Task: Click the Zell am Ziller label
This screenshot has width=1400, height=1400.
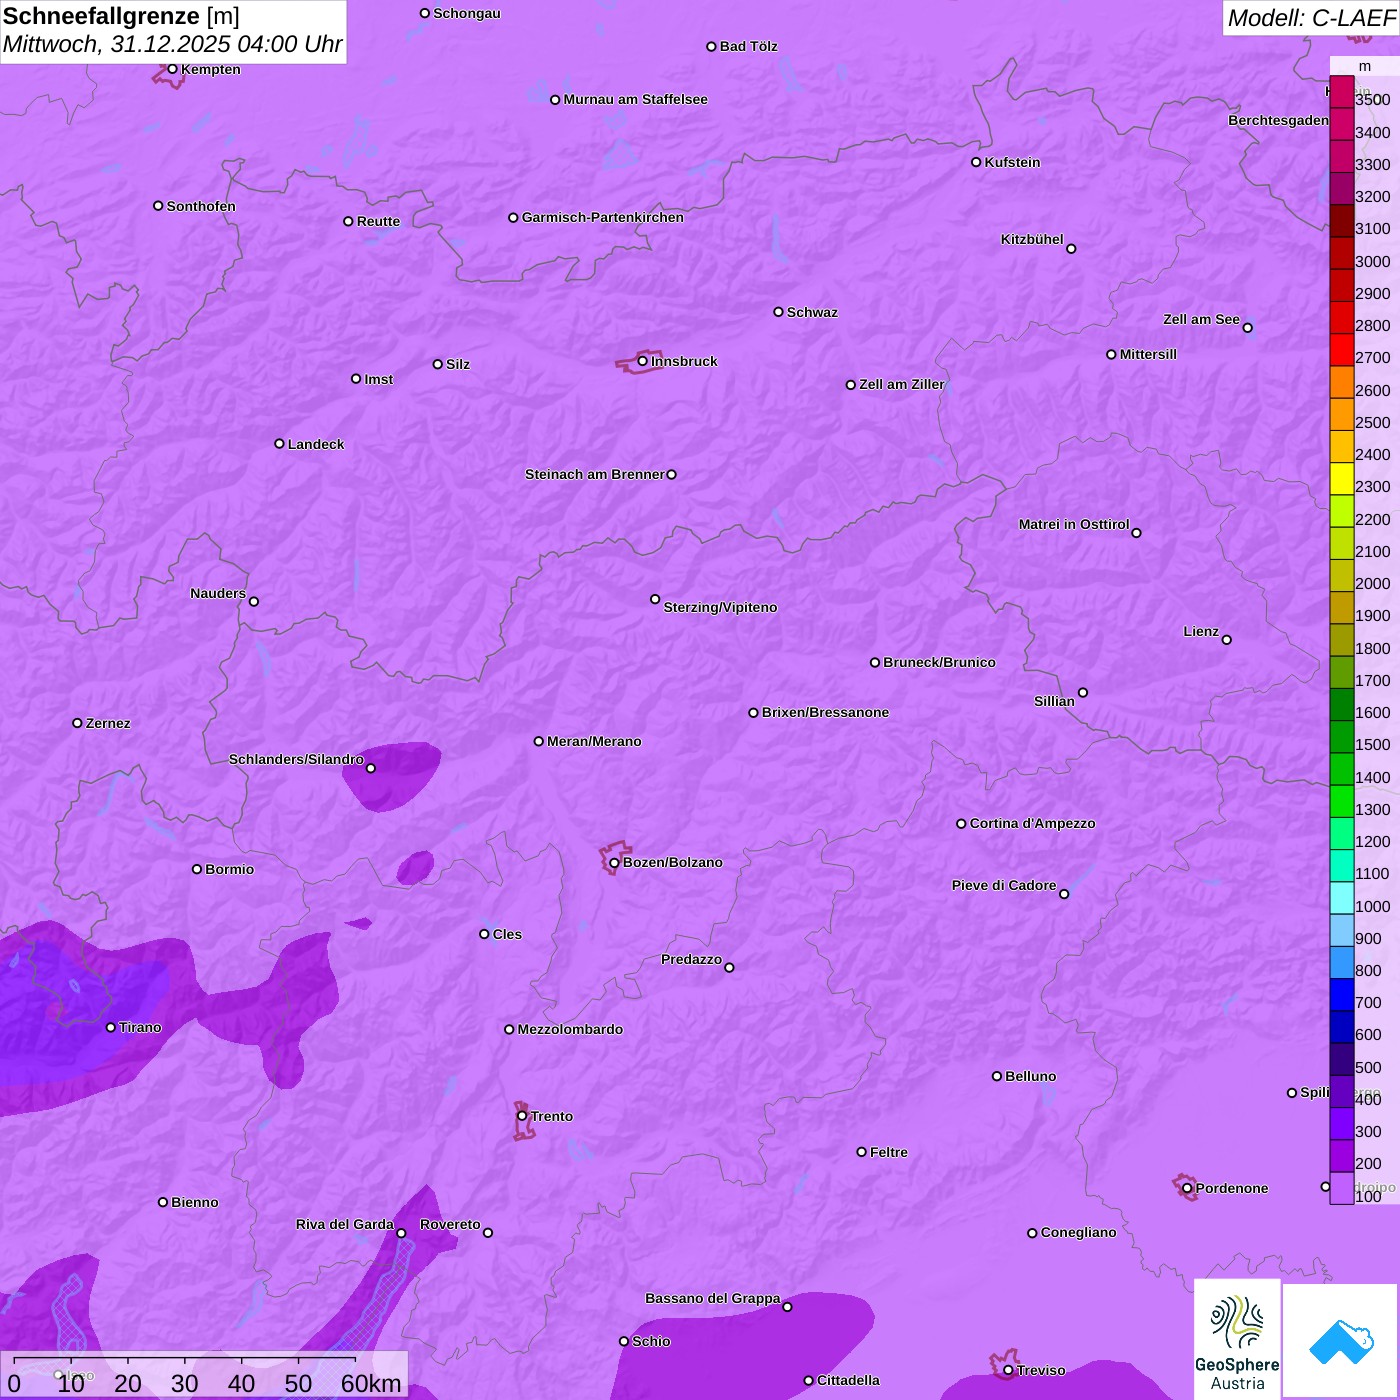Action: pos(902,384)
